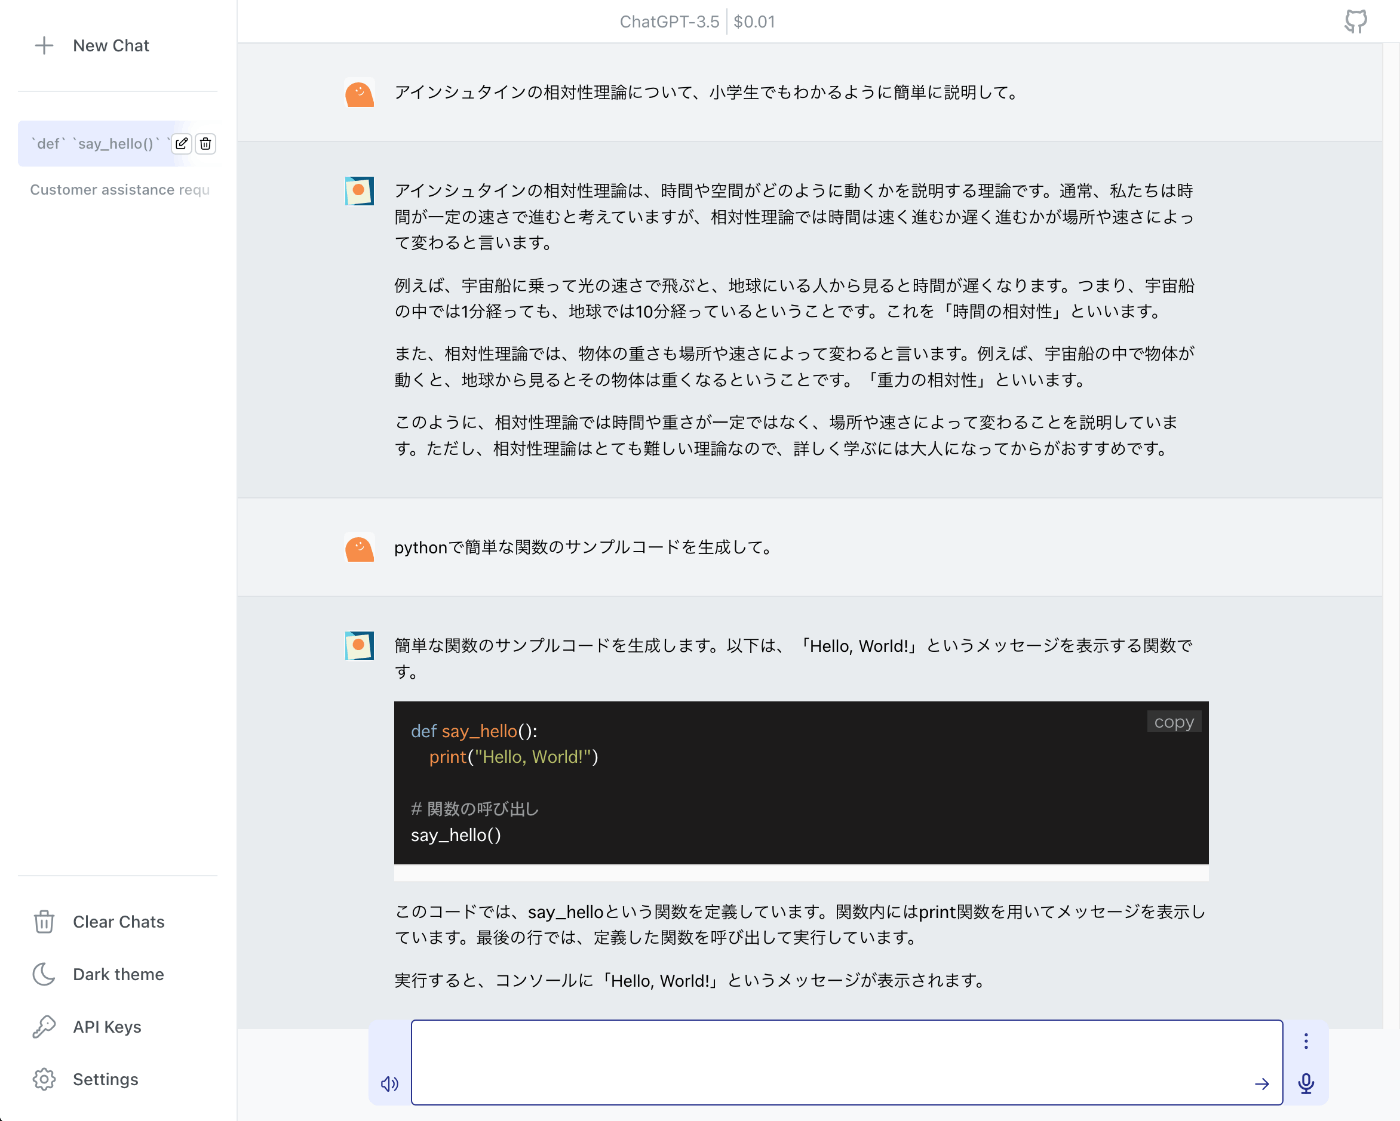Click the print("Hello, World!") code line
This screenshot has width=1400, height=1121.
click(514, 757)
